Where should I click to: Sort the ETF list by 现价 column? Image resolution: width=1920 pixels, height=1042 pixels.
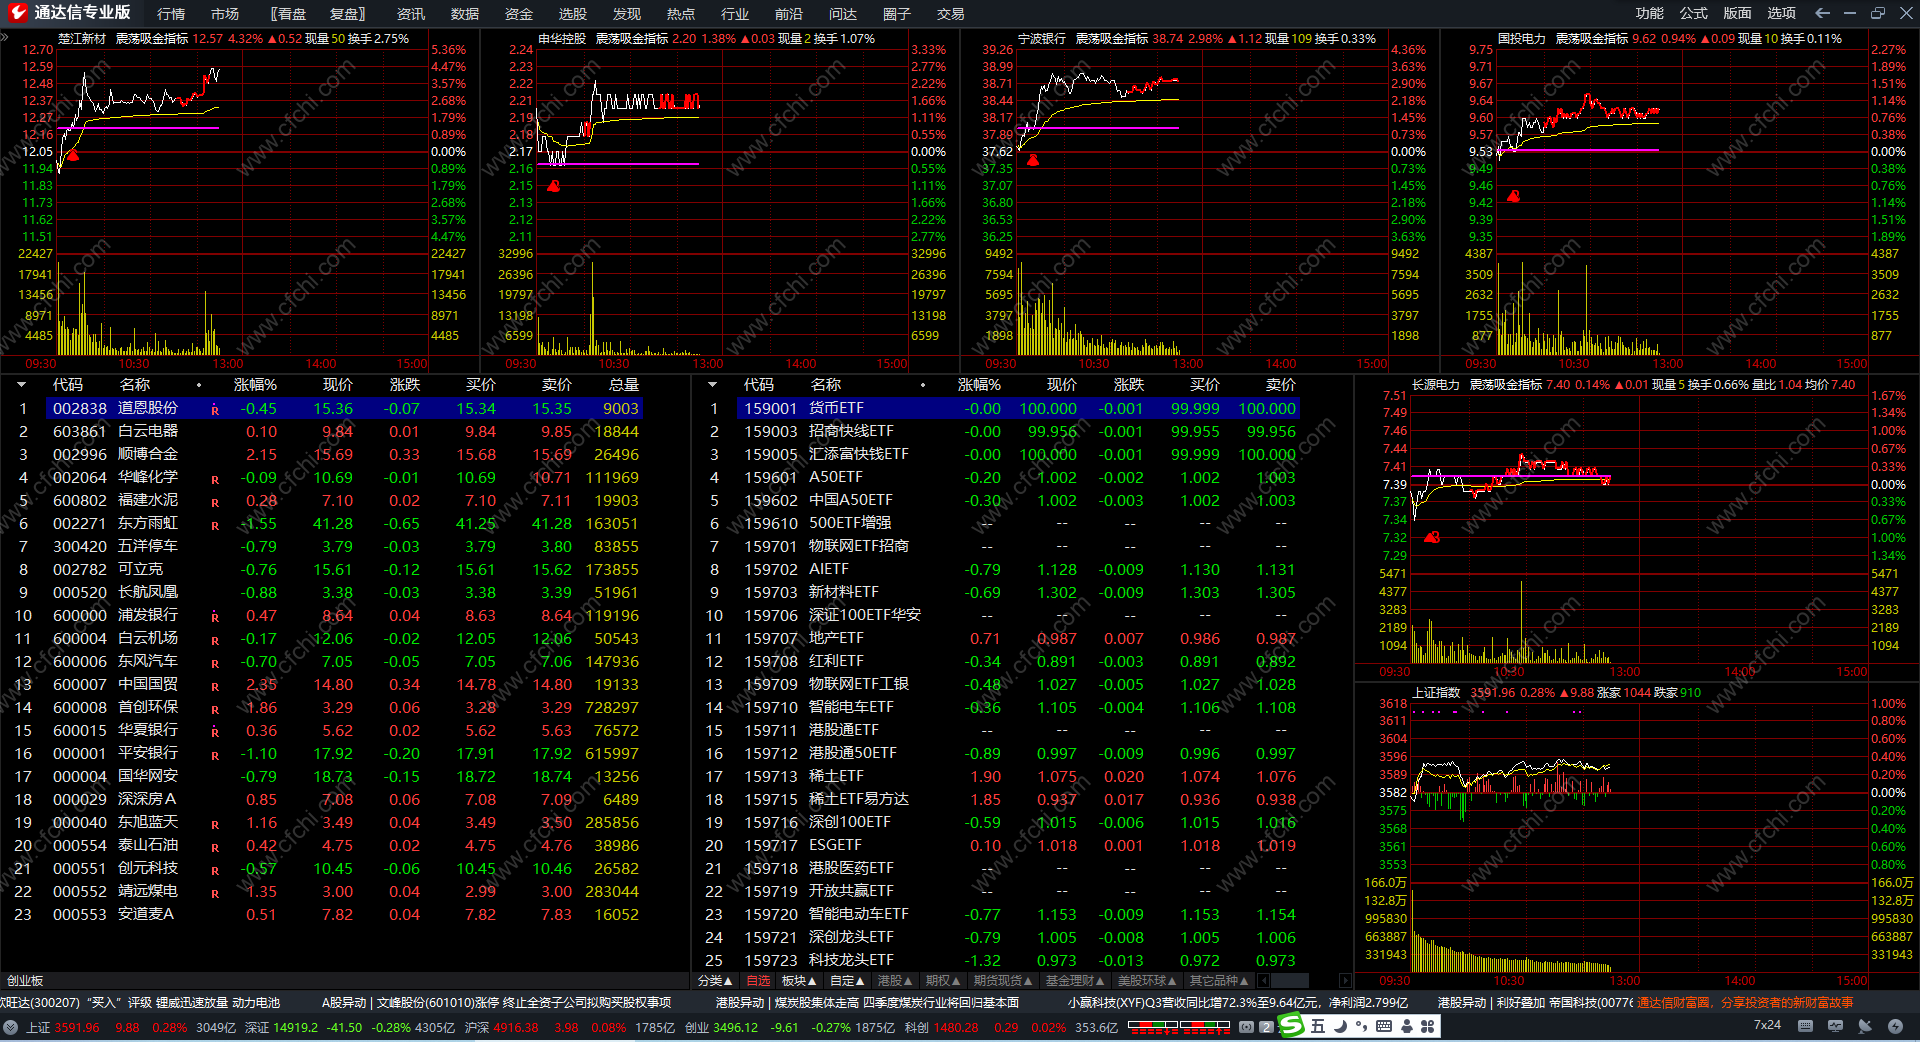tap(1061, 385)
